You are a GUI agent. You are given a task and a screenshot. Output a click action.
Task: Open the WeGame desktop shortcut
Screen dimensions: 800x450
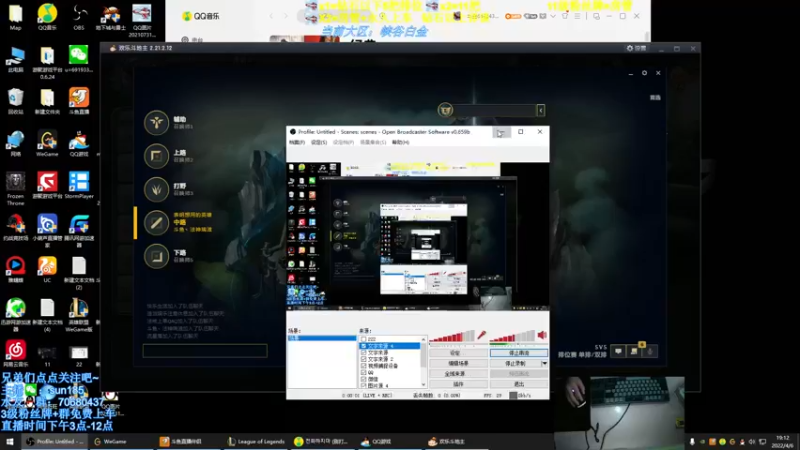(47, 143)
